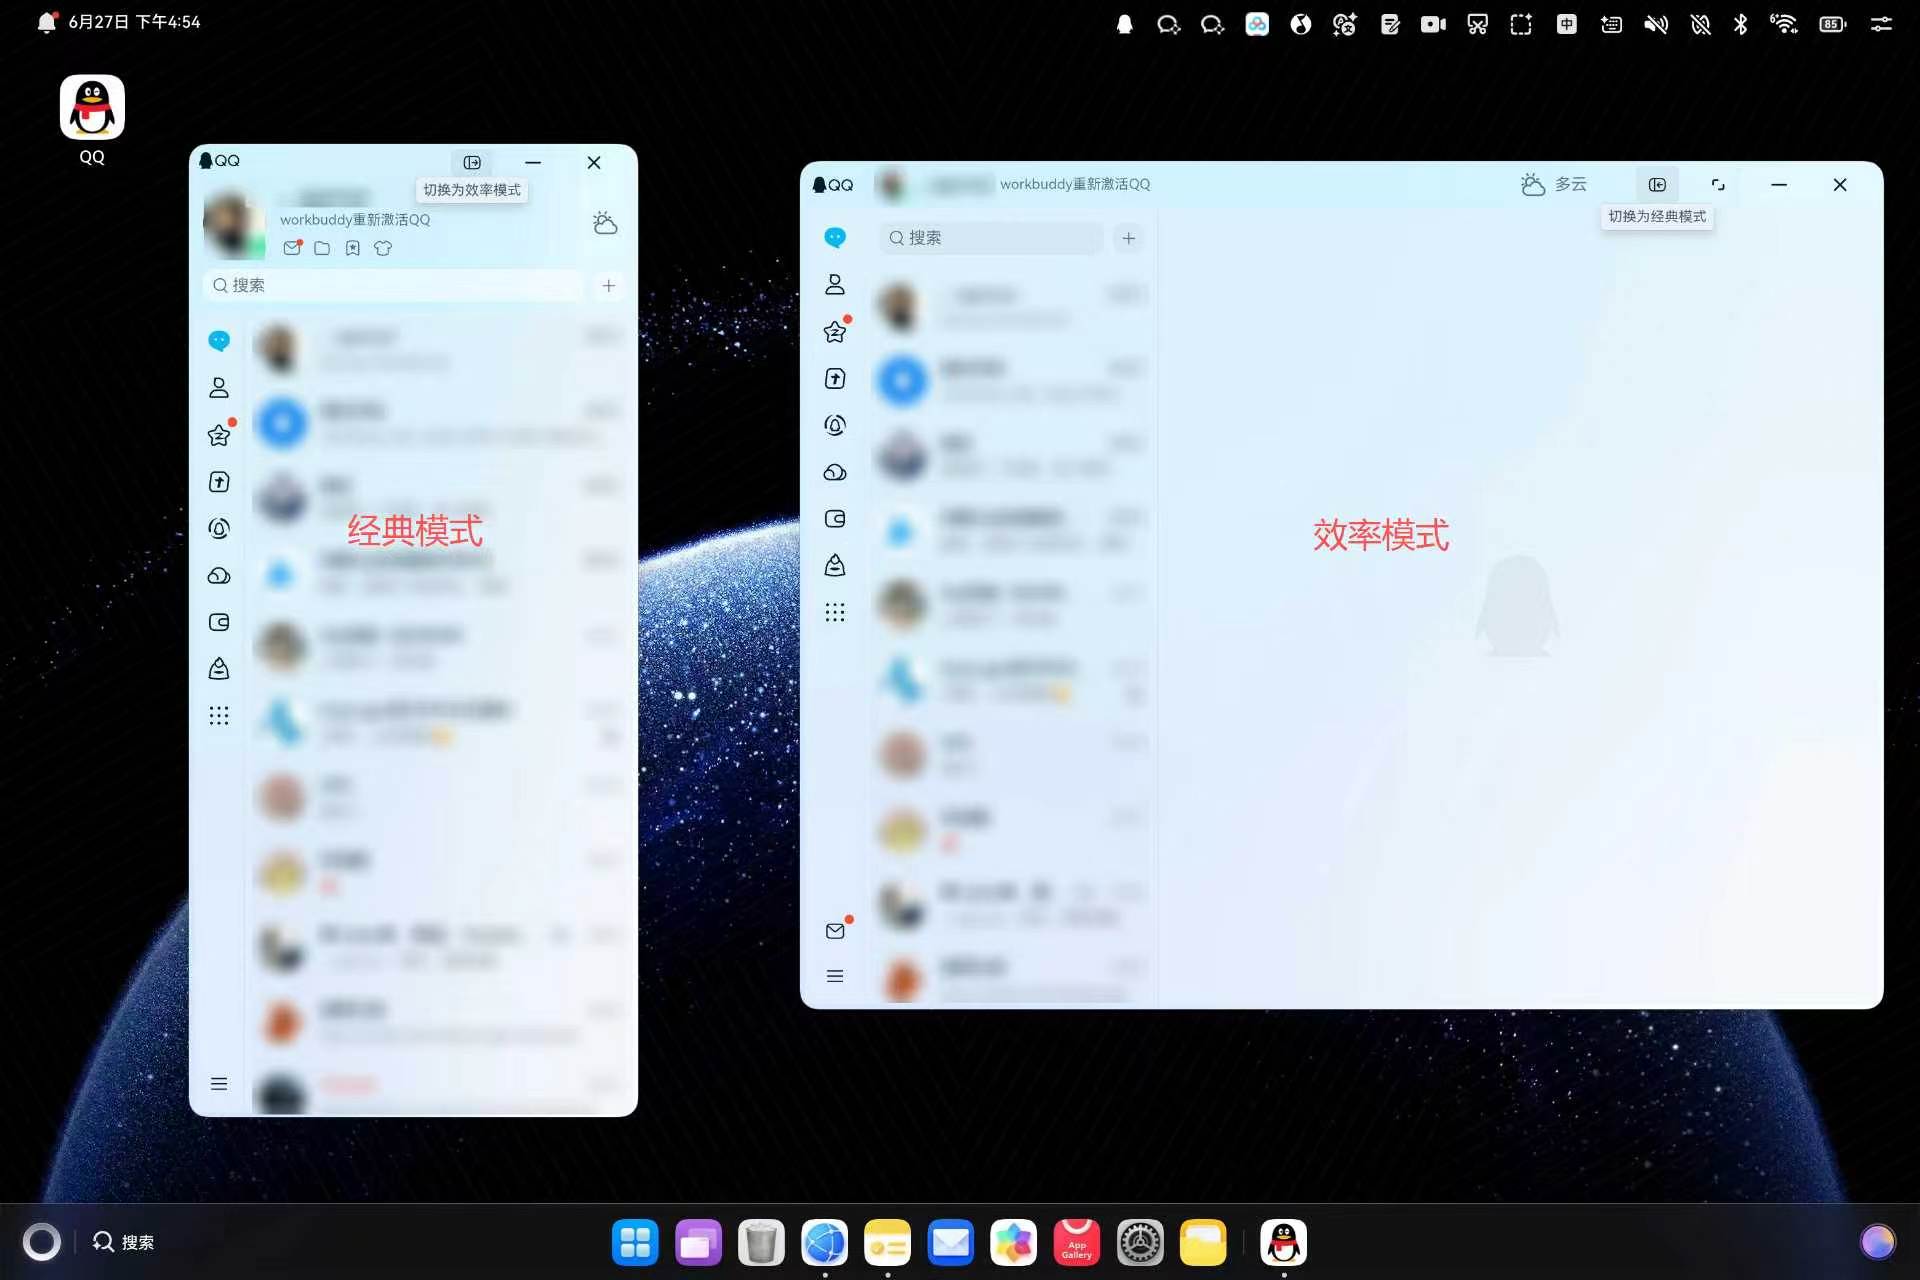Open Contacts in classic window sidebar
The height and width of the screenshot is (1280, 1920).
click(x=219, y=387)
